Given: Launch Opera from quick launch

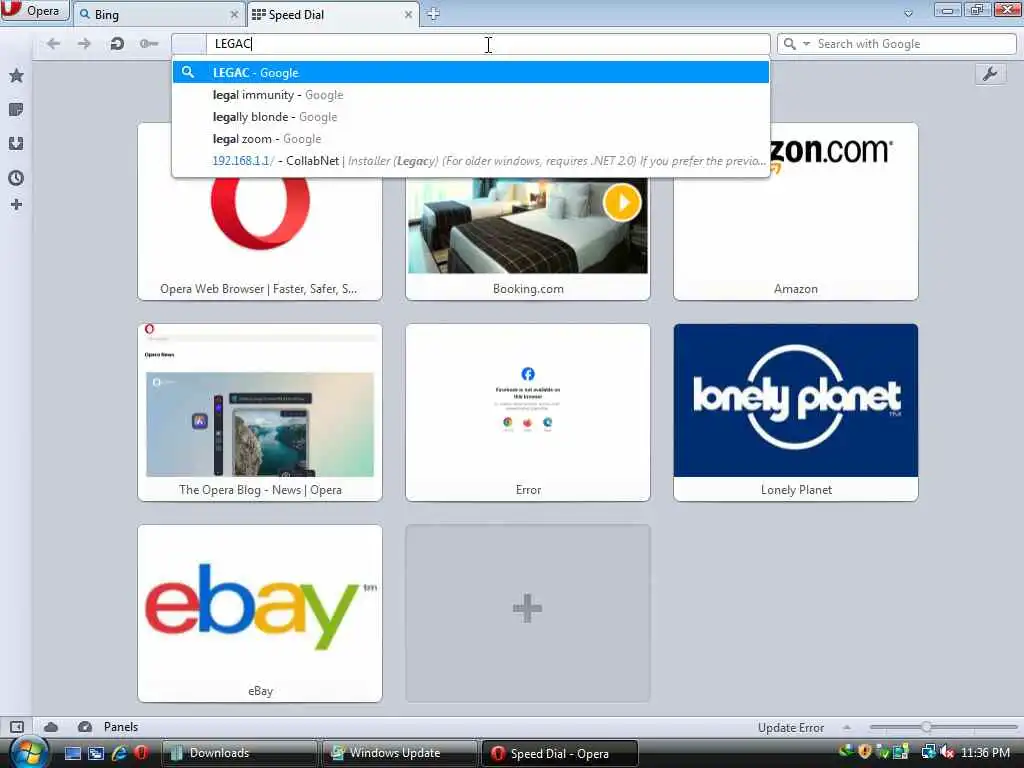Looking at the screenshot, I should pyautogui.click(x=141, y=754).
